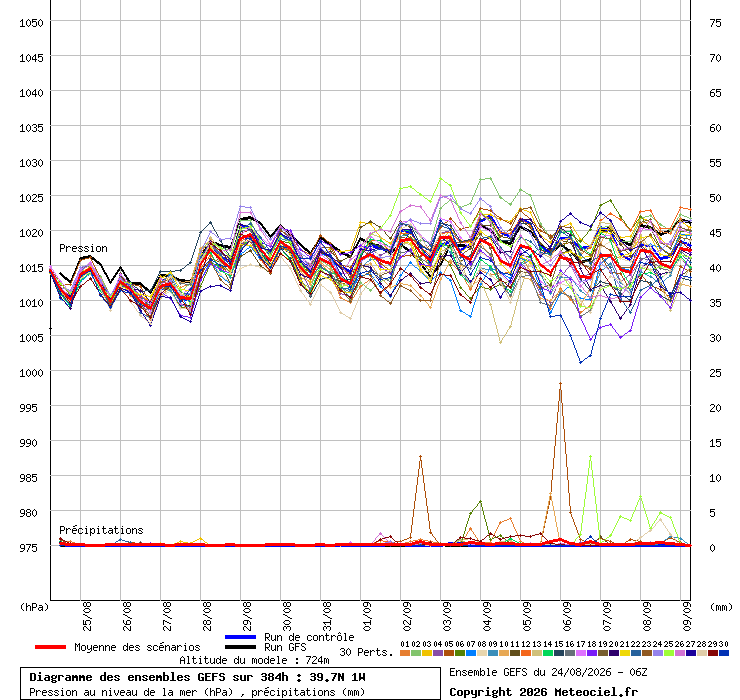Image resolution: width=740 pixels, height=700 pixels.
Task: Click the 1050 pressure axis value
Action: click(x=31, y=23)
